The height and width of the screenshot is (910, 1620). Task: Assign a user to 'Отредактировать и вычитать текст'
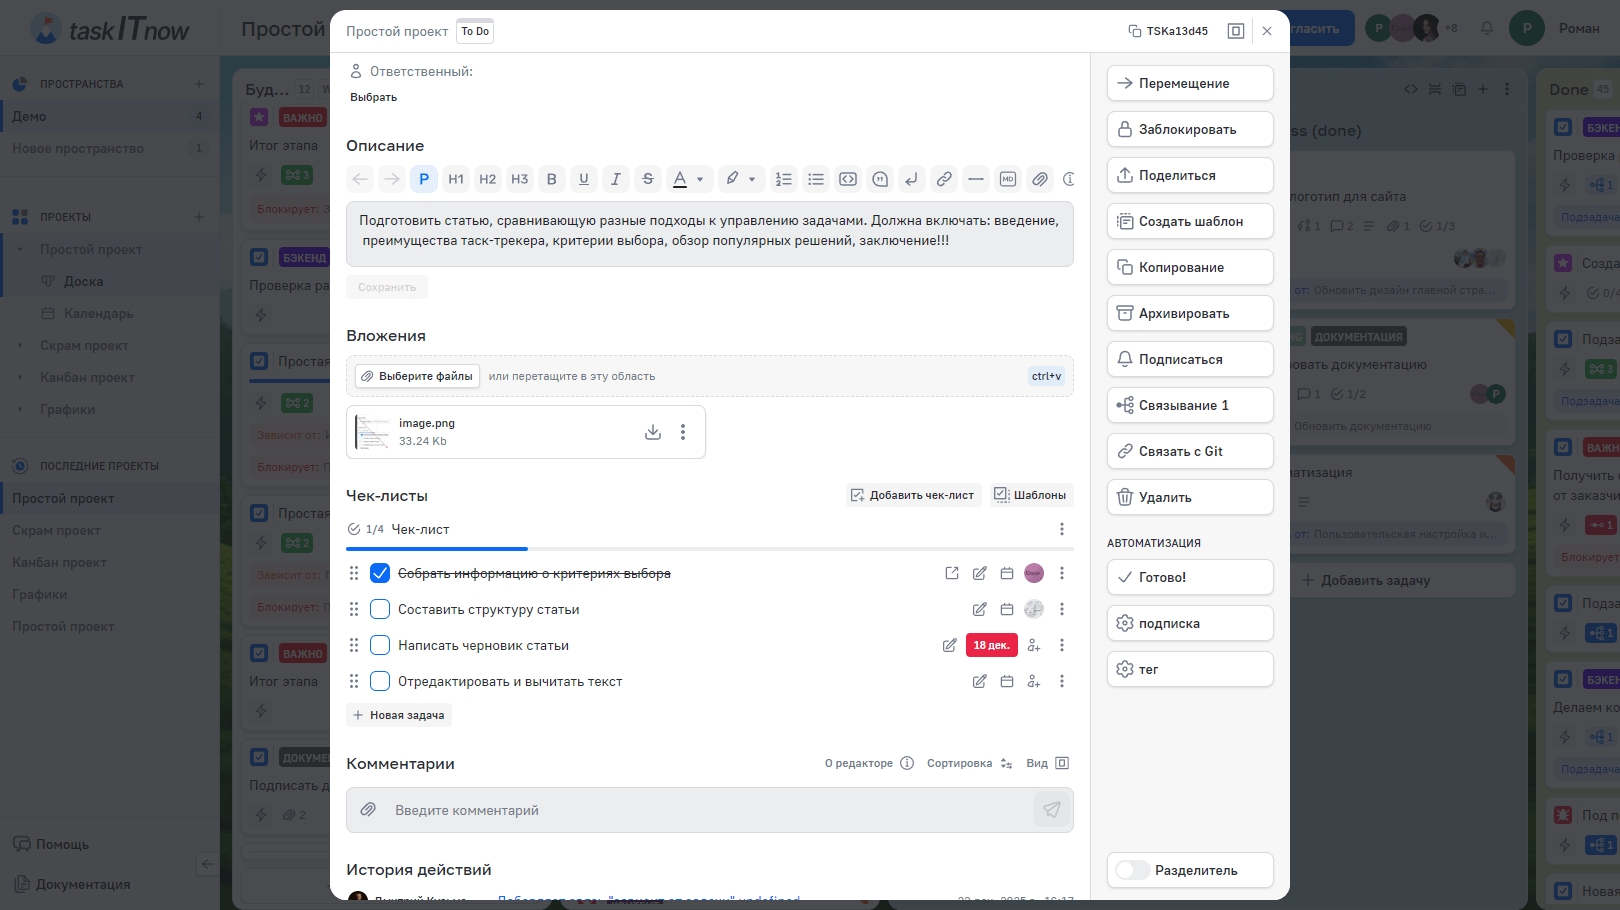coord(1034,682)
